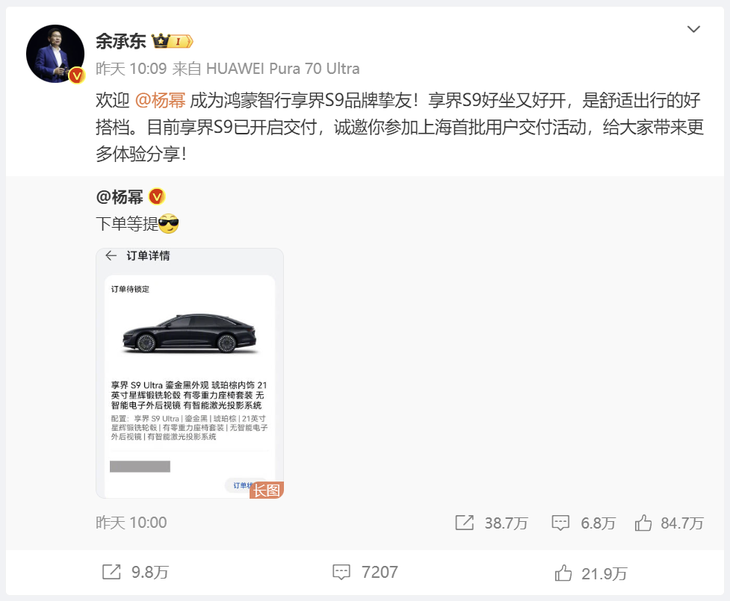Open the @杨幂 mention link
This screenshot has width=730, height=601.
[160, 101]
